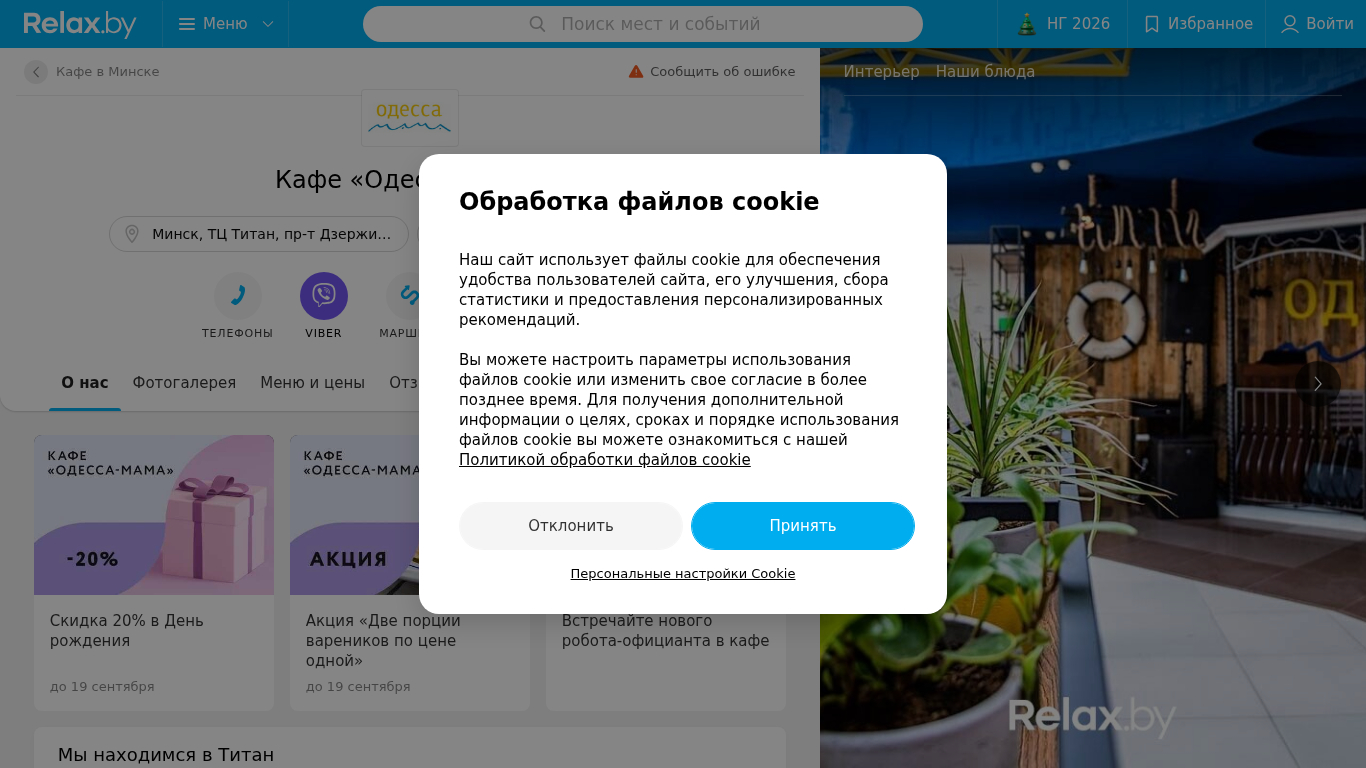
Task: Click the НГ 2026 tree icon
Action: coord(1027,24)
